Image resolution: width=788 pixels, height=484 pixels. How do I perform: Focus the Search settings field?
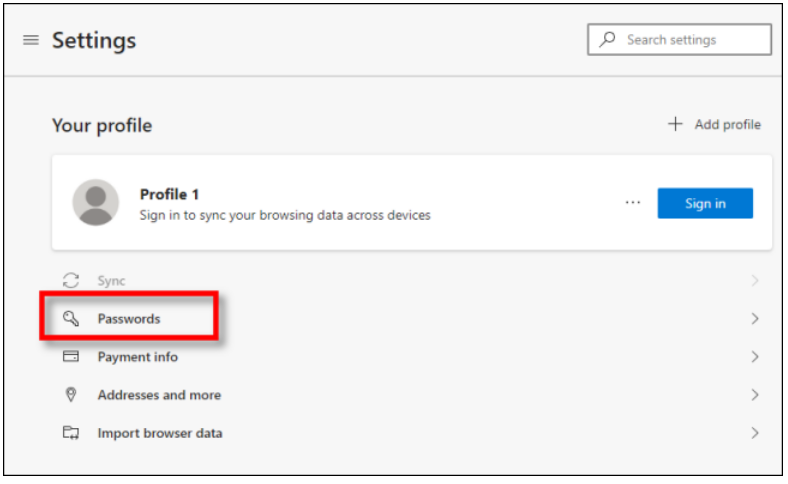(679, 39)
